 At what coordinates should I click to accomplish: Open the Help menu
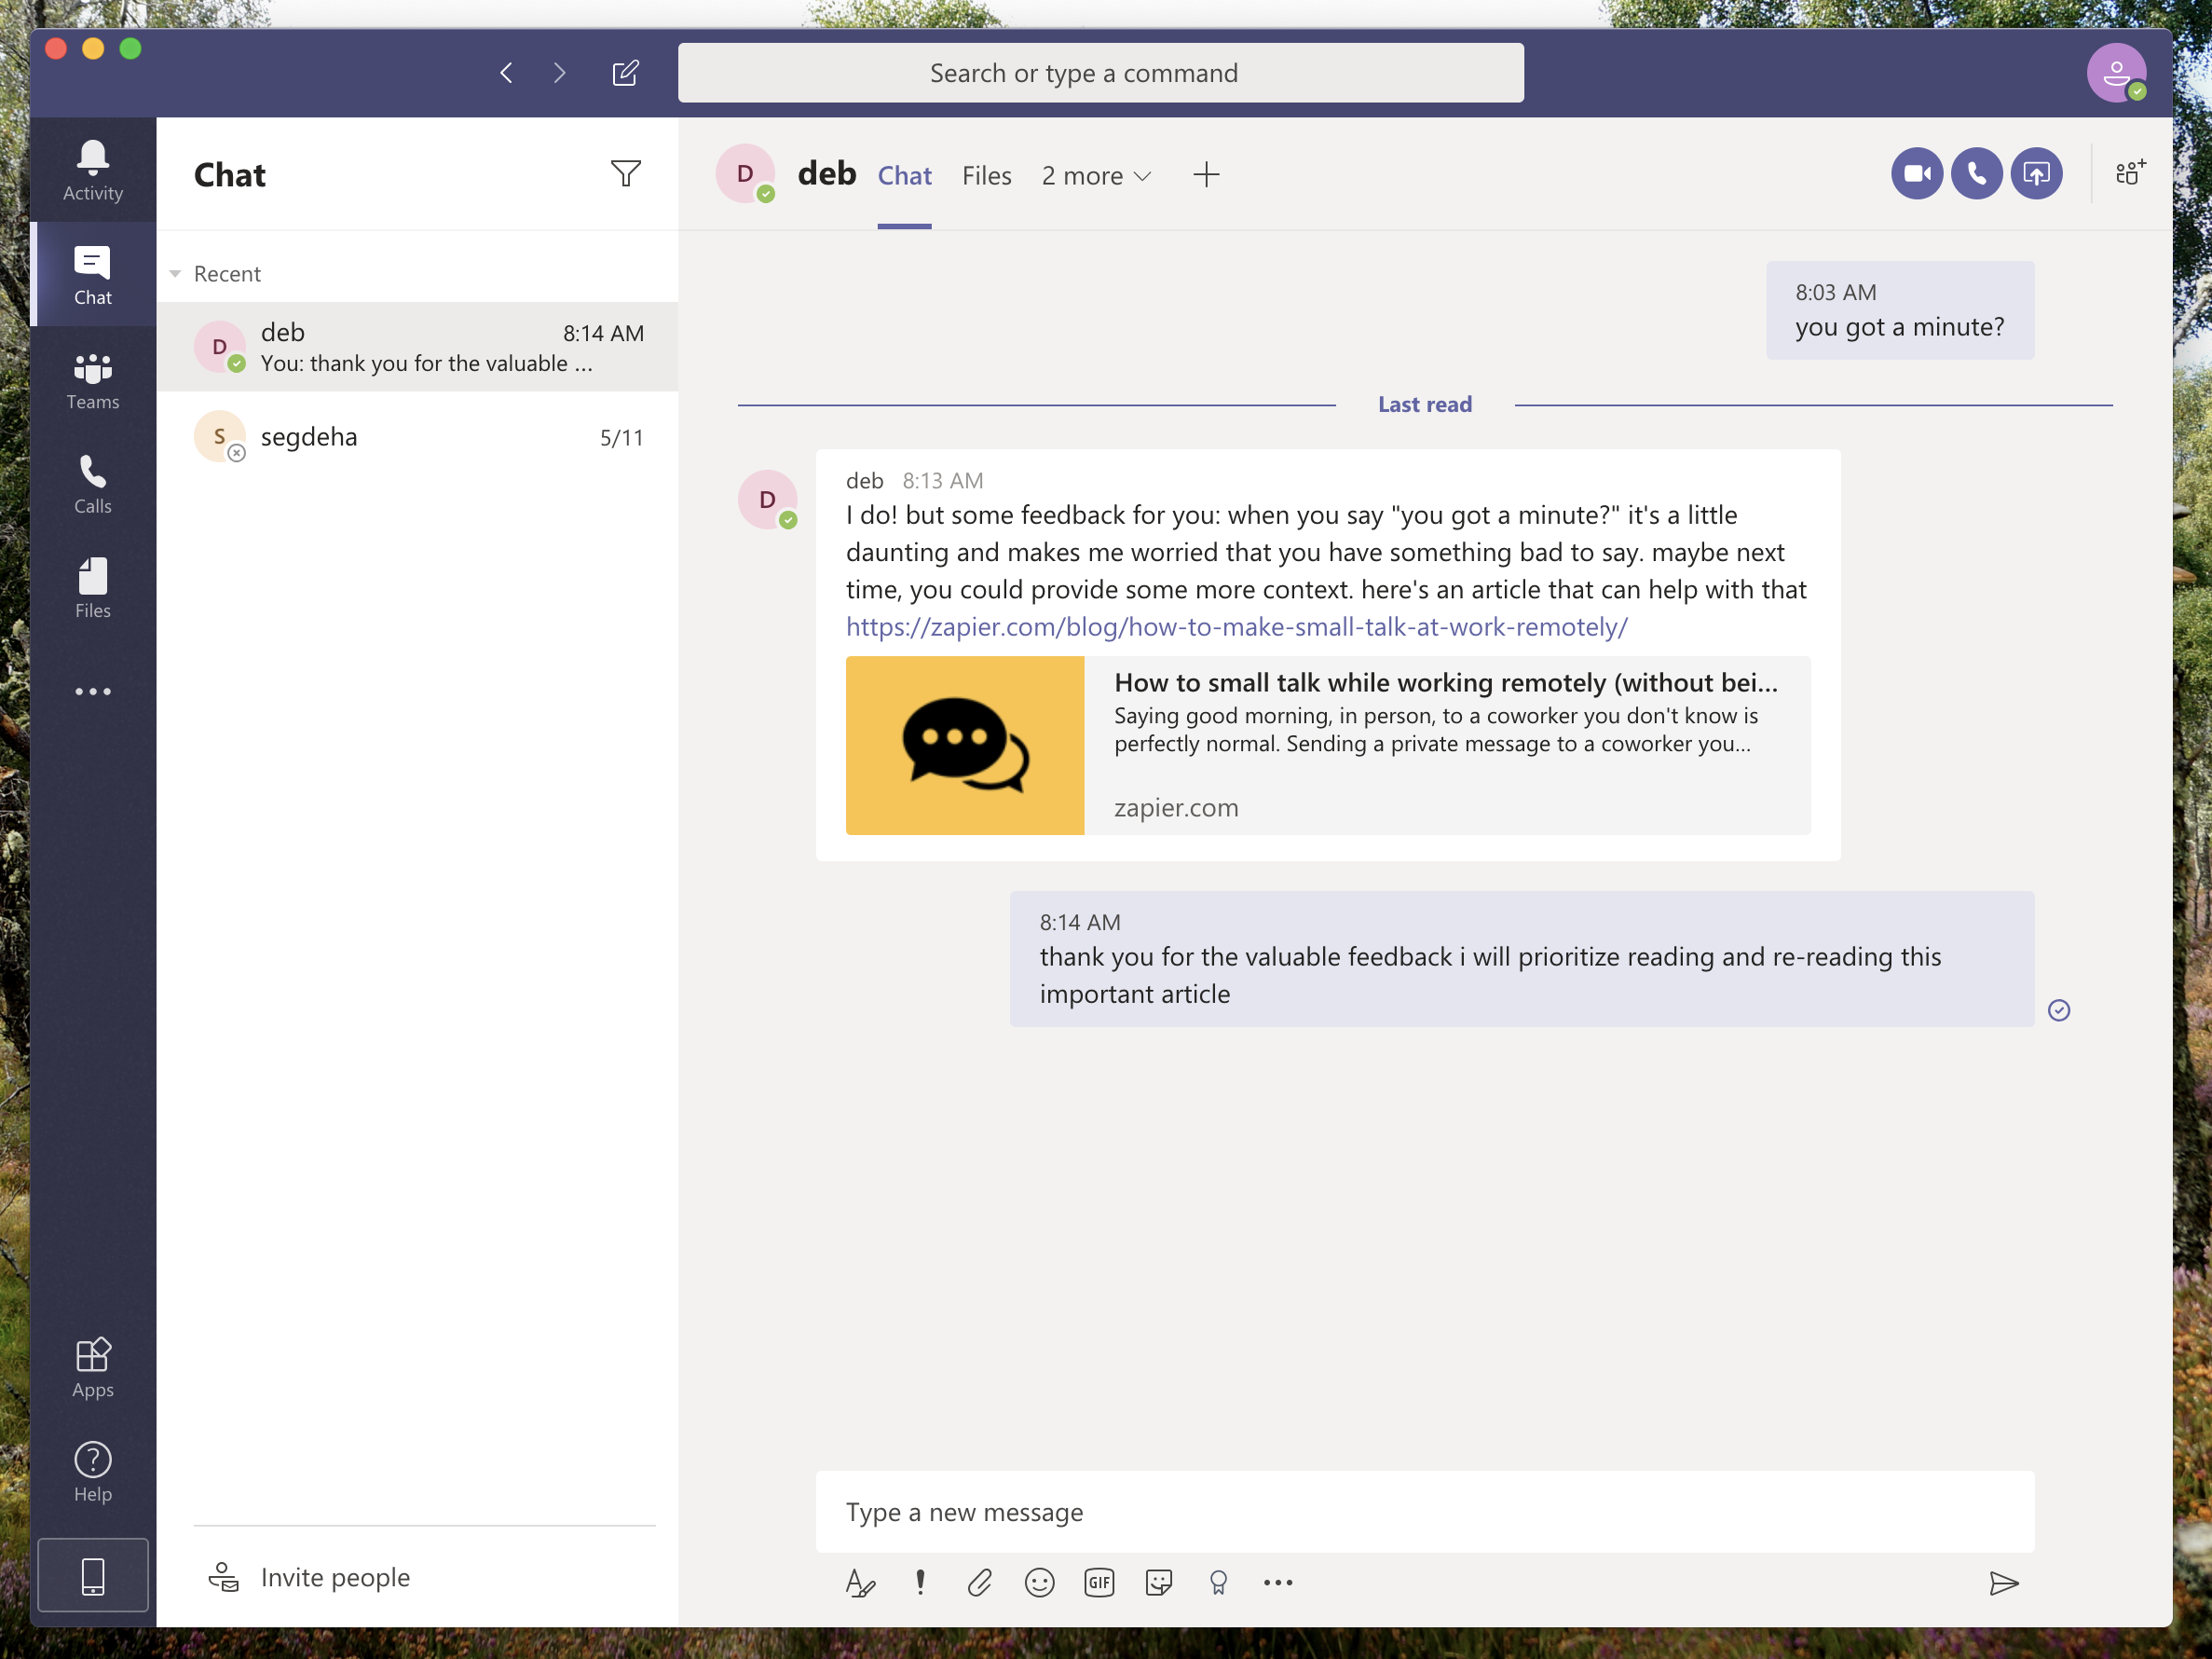[x=93, y=1472]
